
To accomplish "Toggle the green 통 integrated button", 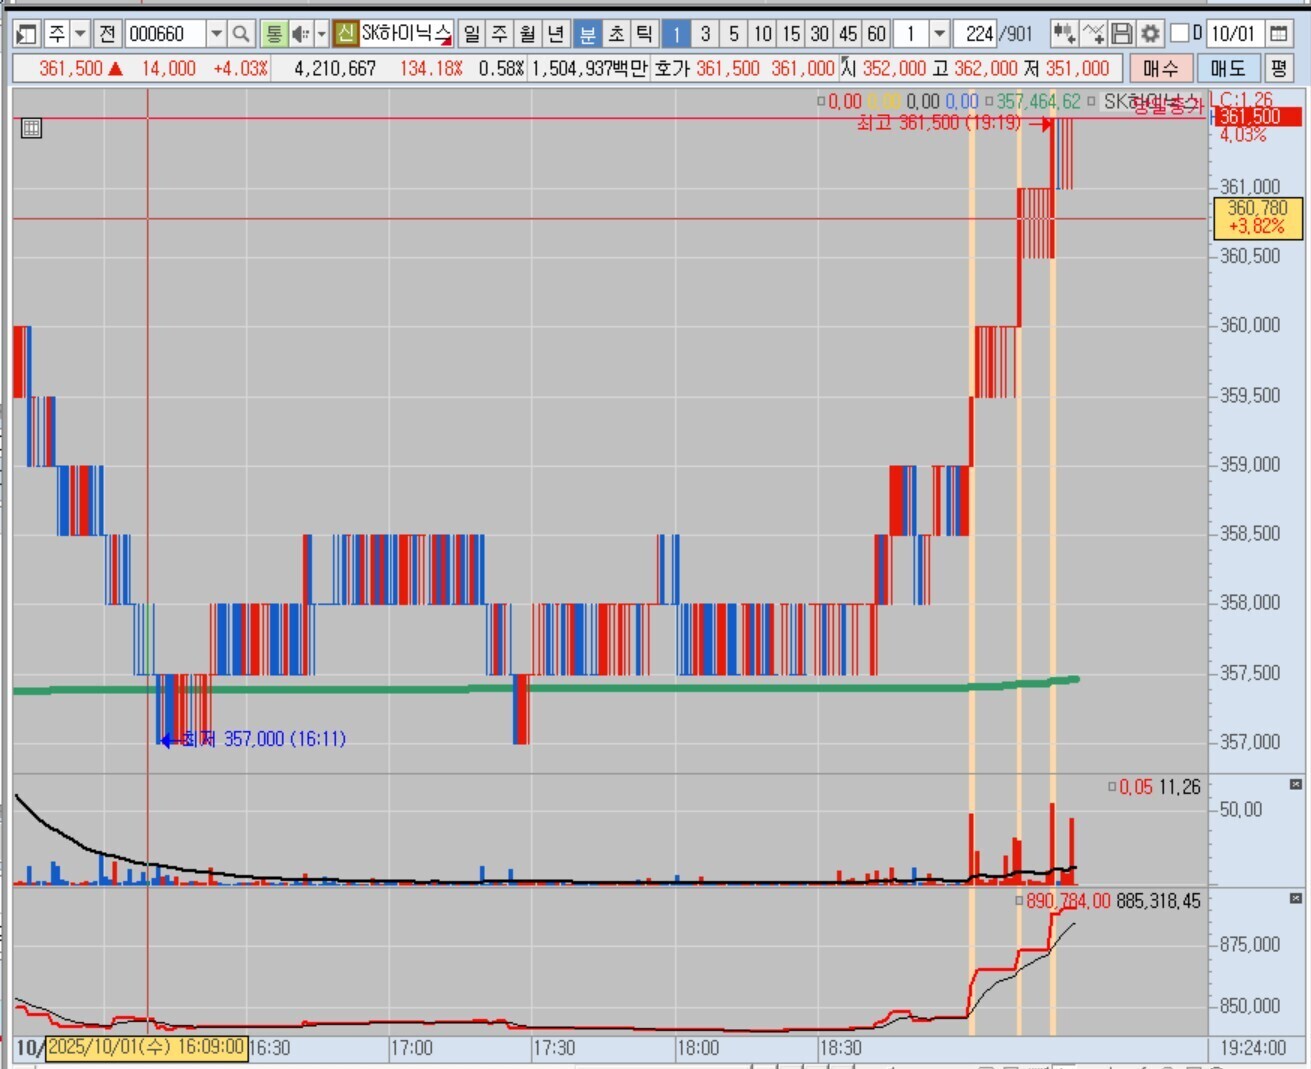I will [273, 34].
